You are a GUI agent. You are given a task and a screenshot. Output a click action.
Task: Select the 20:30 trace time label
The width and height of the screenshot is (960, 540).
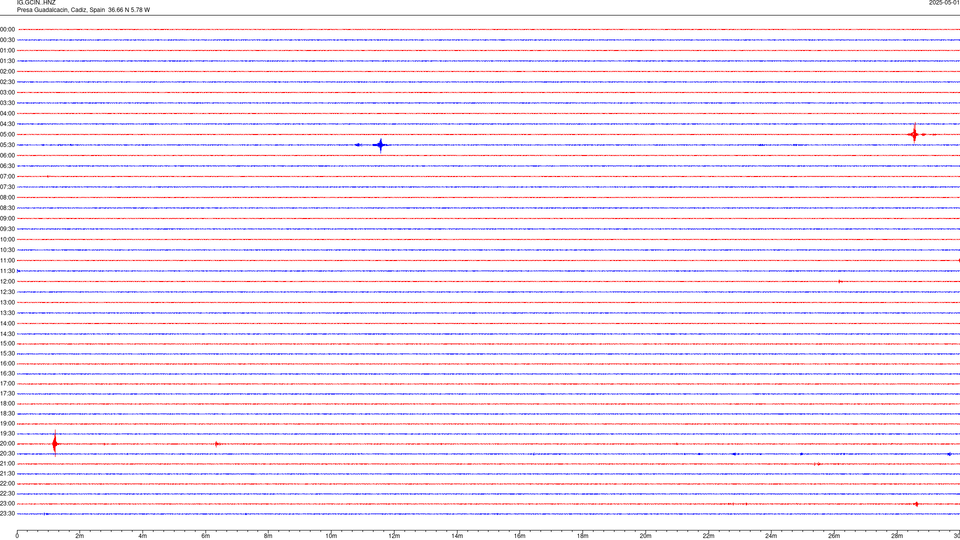coord(7,454)
